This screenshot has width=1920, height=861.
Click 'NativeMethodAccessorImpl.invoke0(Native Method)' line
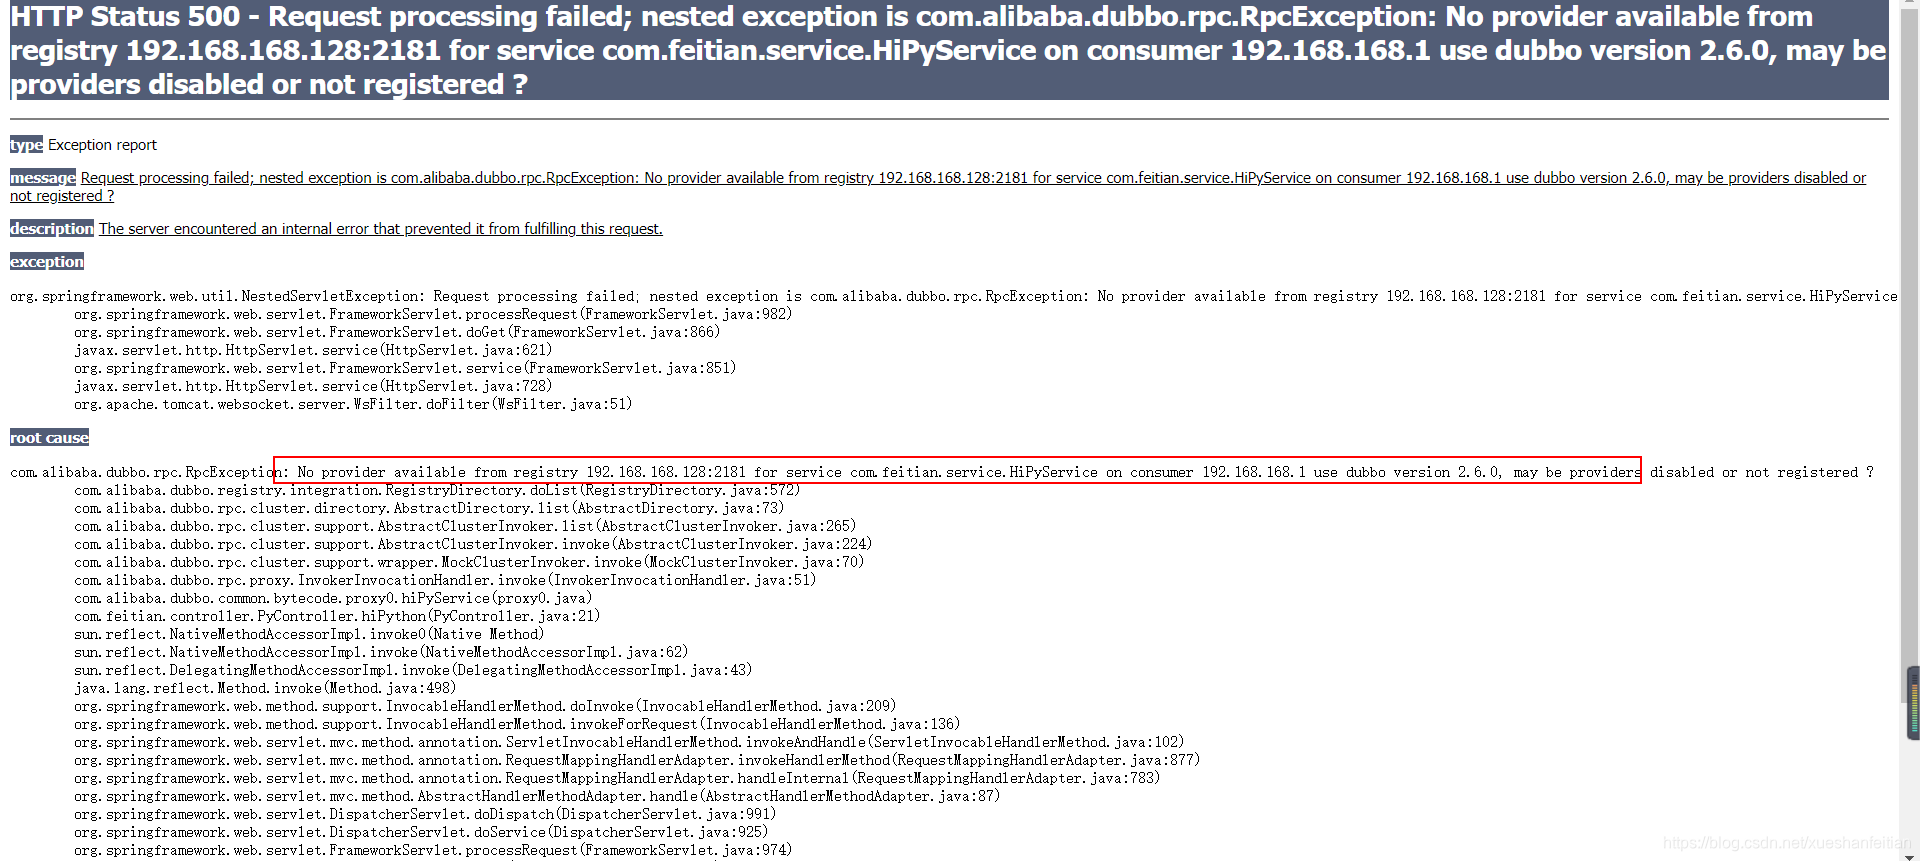pos(309,634)
